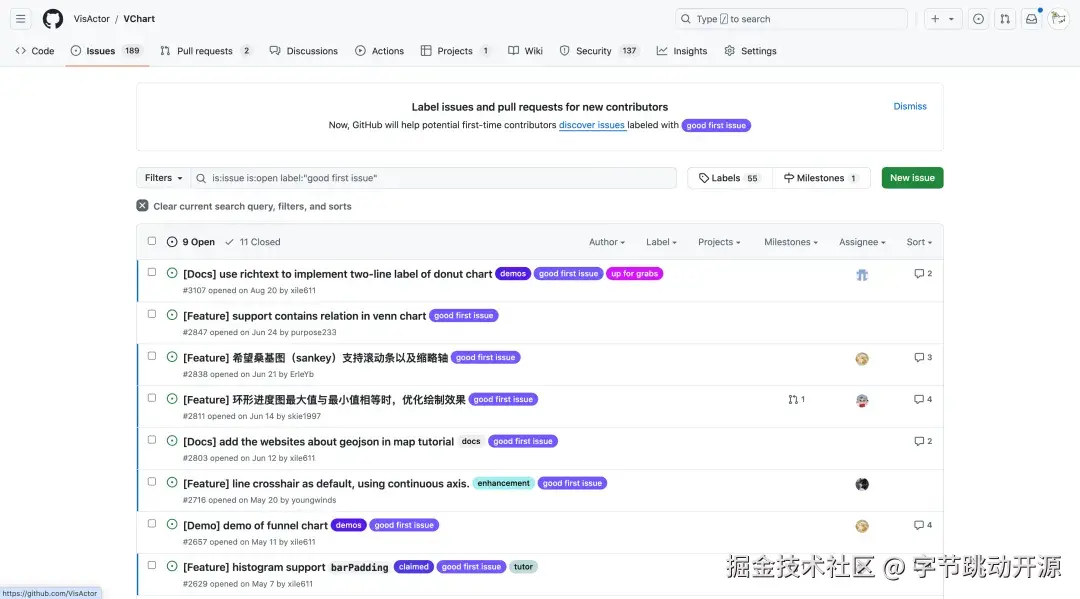Open the Actions tab
Screen dimensions: 1080x599
click(379, 50)
